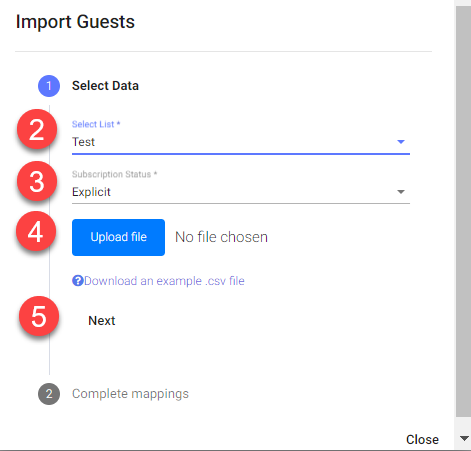
Task: Open the Subscription Status dropdown showing Explicit
Action: 241,192
